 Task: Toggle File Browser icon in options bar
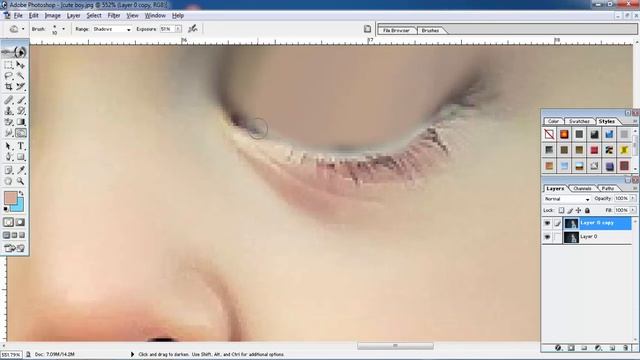[367, 29]
